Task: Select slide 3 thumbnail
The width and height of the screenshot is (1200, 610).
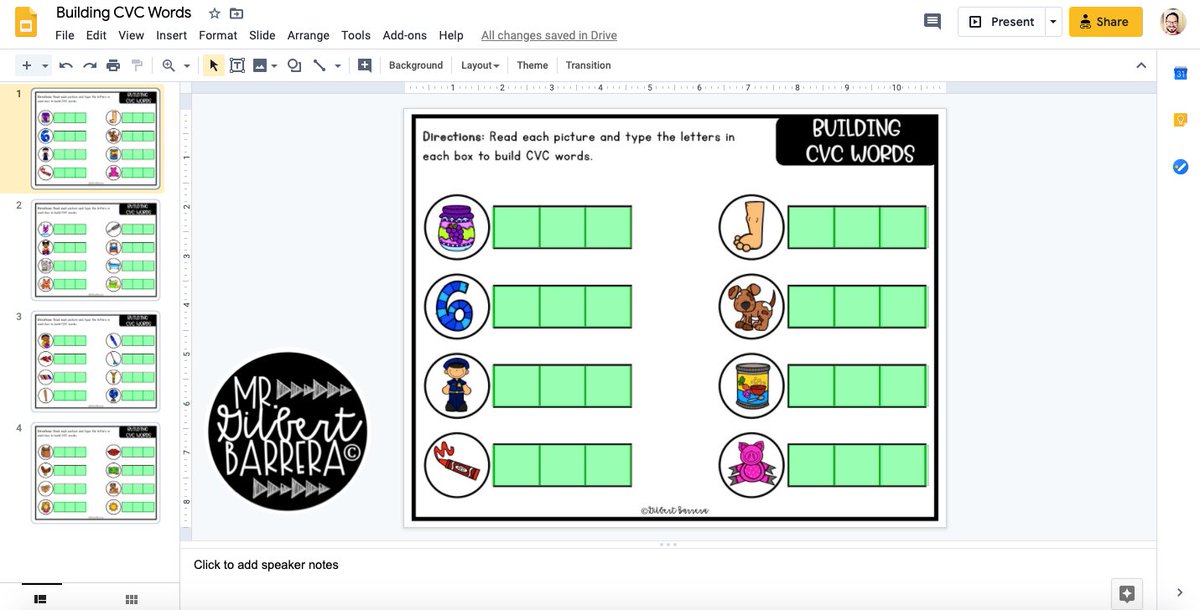Action: pyautogui.click(x=96, y=361)
